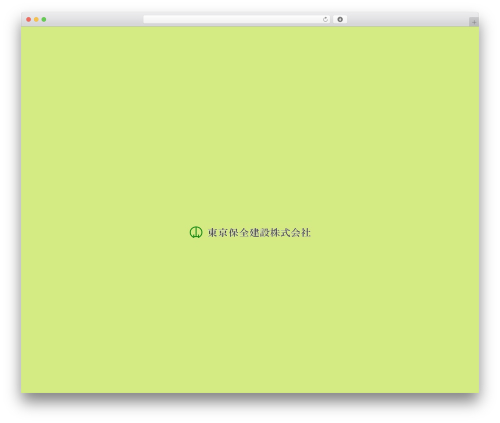Screen dimensions: 500x423
Task: Focus the browser address bar field
Action: (x=237, y=19)
